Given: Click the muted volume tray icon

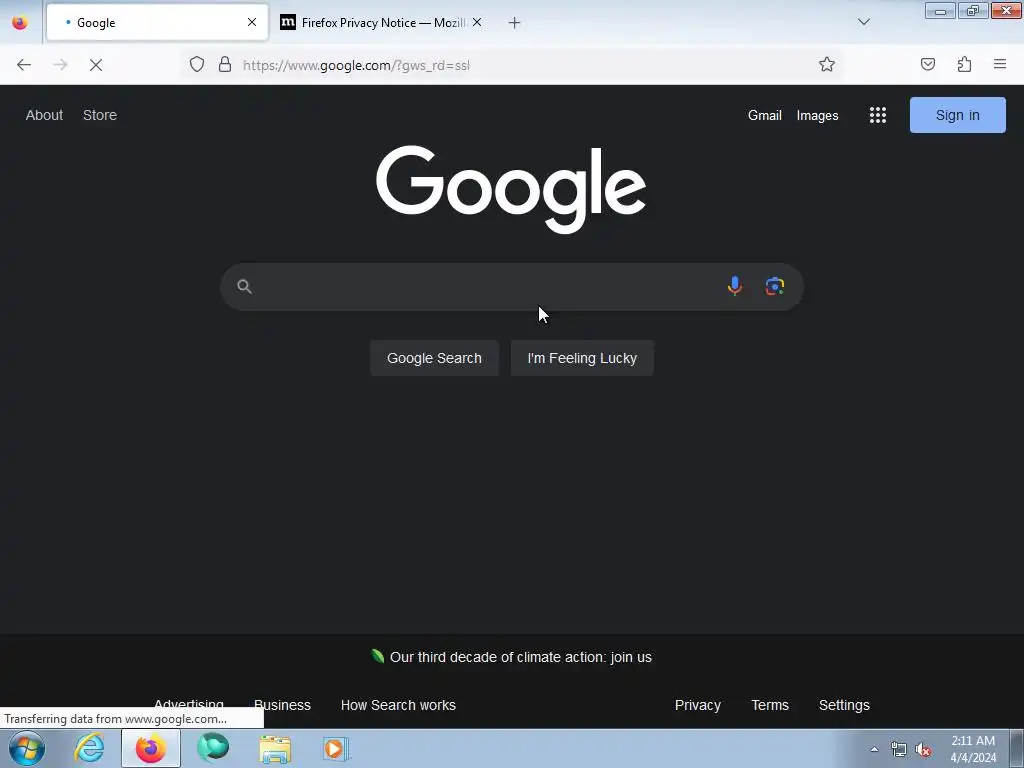Looking at the screenshot, I should 923,750.
